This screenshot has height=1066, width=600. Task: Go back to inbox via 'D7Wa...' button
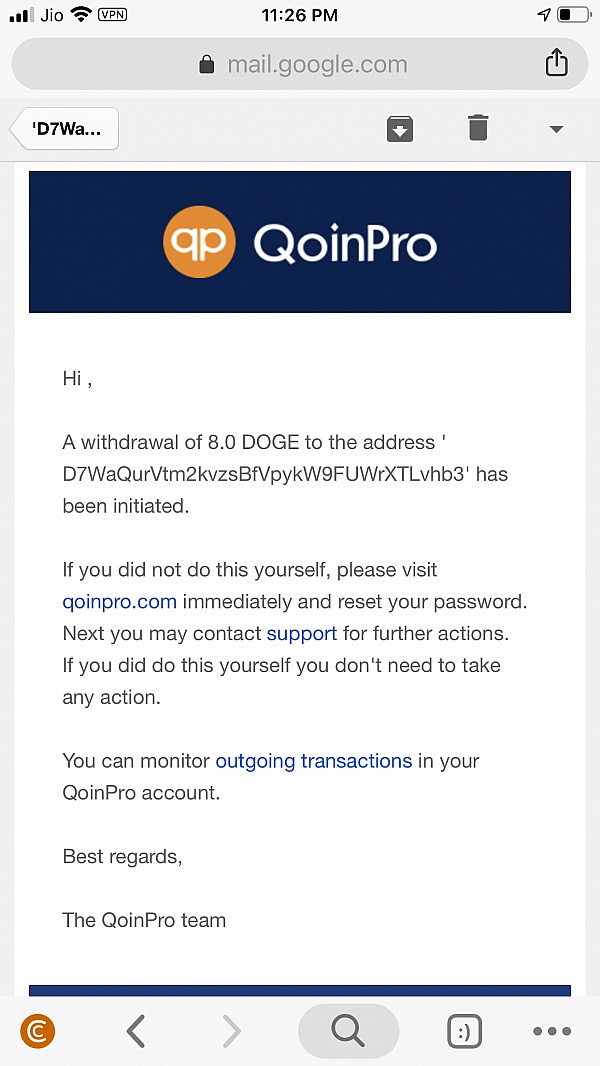click(x=65, y=129)
